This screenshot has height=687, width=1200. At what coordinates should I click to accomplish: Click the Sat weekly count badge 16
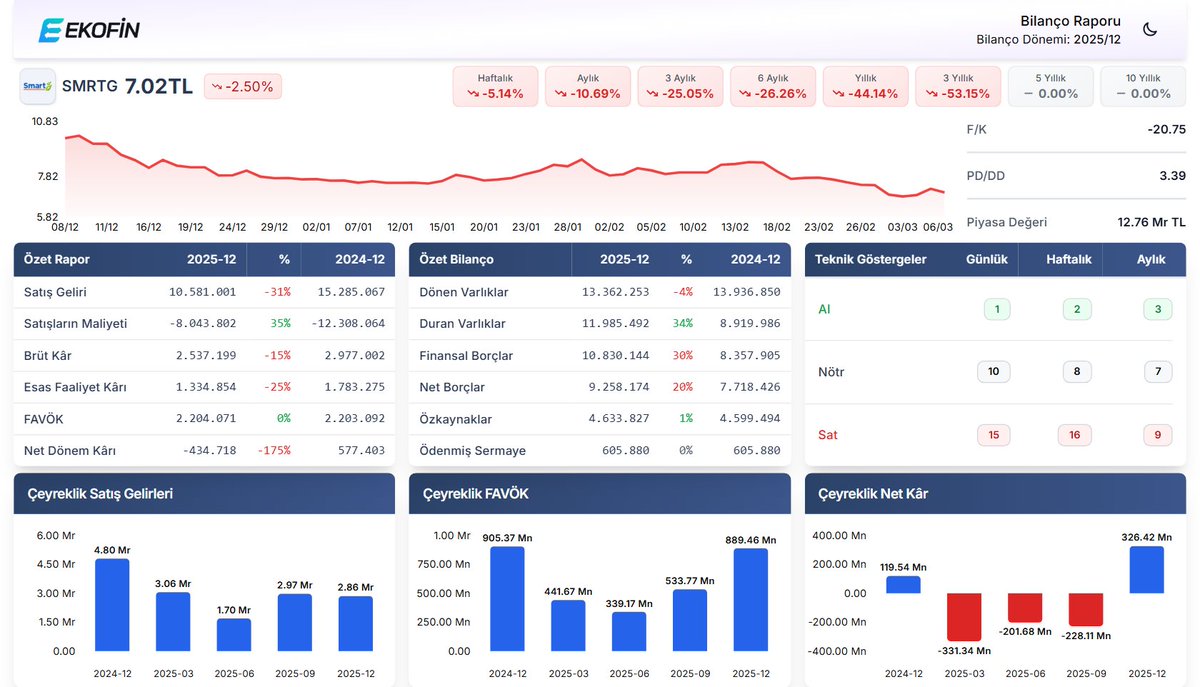1076,435
